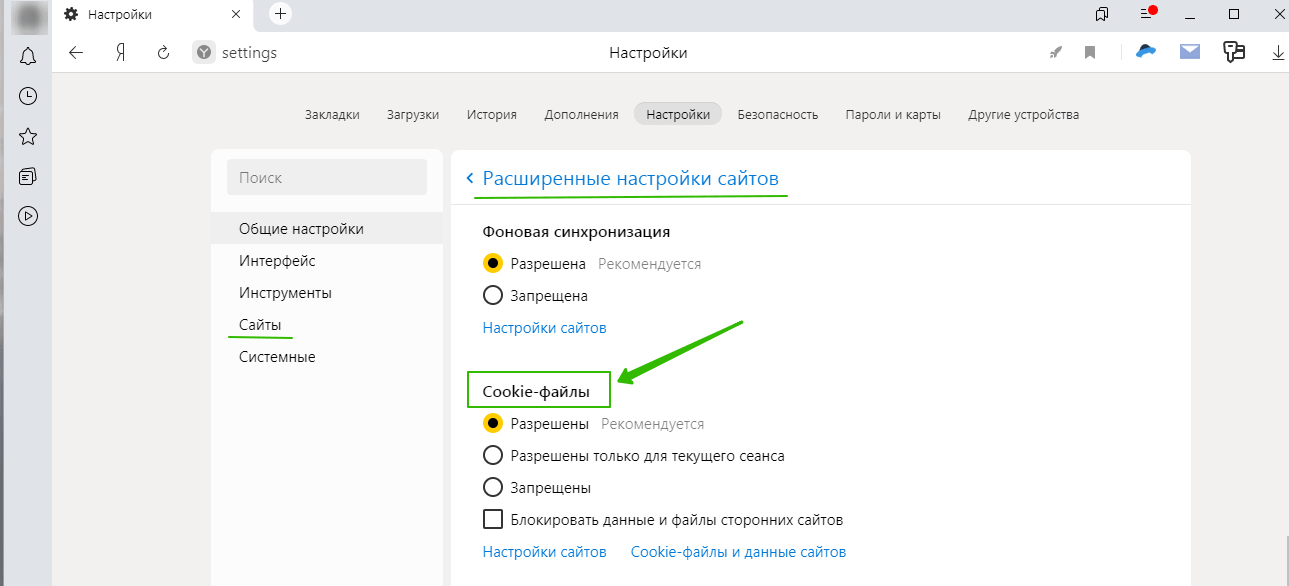
Task: Select 'Запрещена' for background sync
Action: pos(492,296)
